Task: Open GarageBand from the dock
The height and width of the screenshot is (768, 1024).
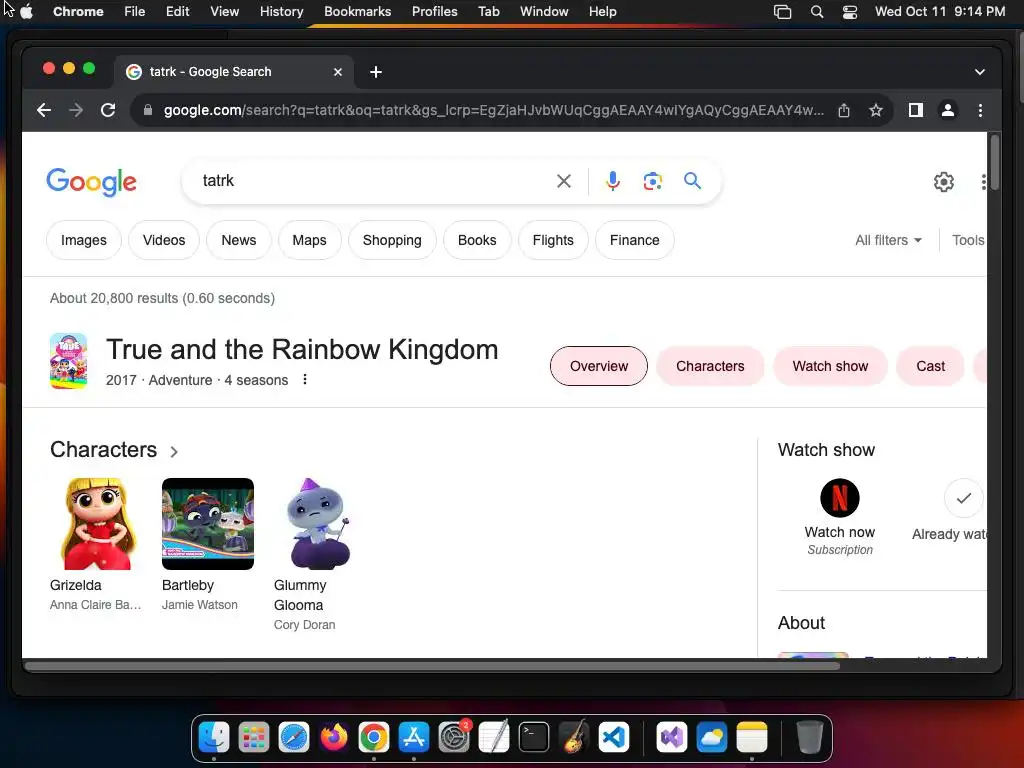Action: click(573, 738)
